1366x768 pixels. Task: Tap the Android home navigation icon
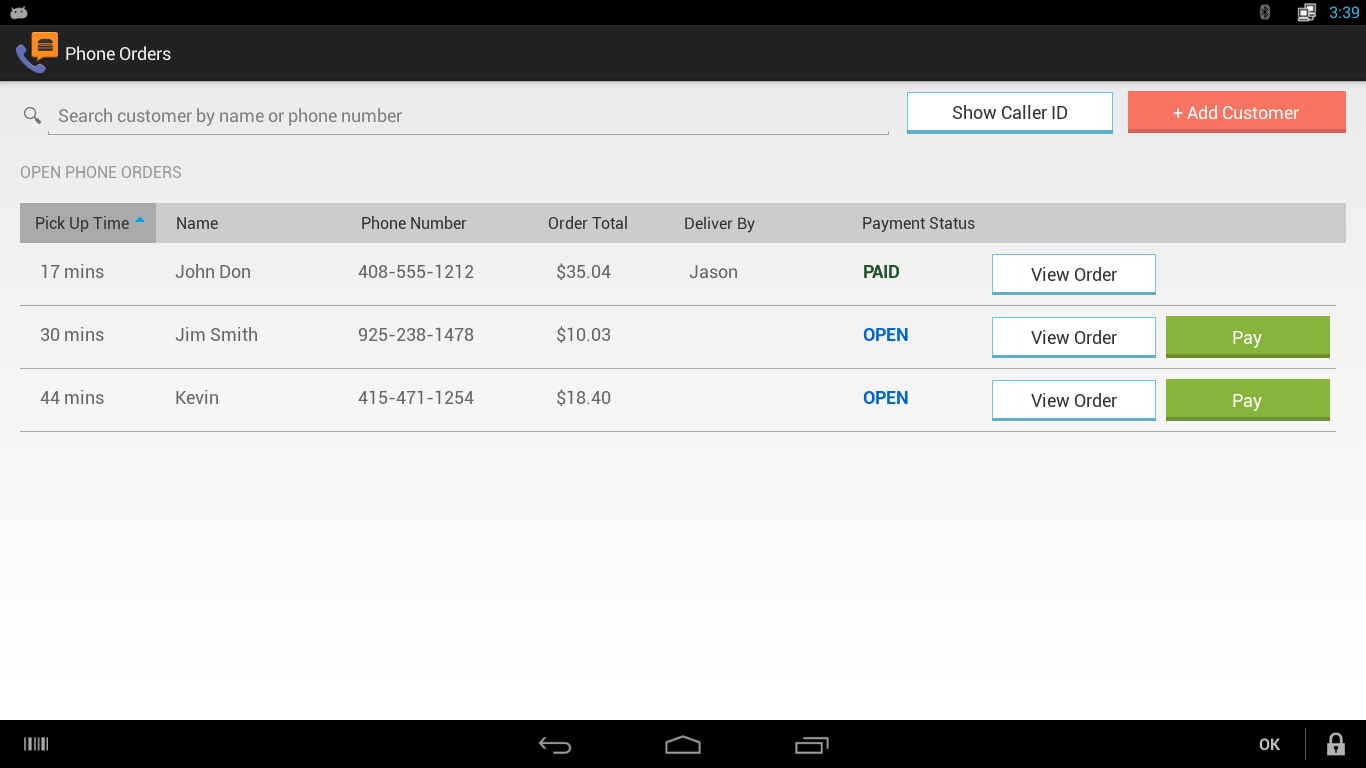point(683,745)
